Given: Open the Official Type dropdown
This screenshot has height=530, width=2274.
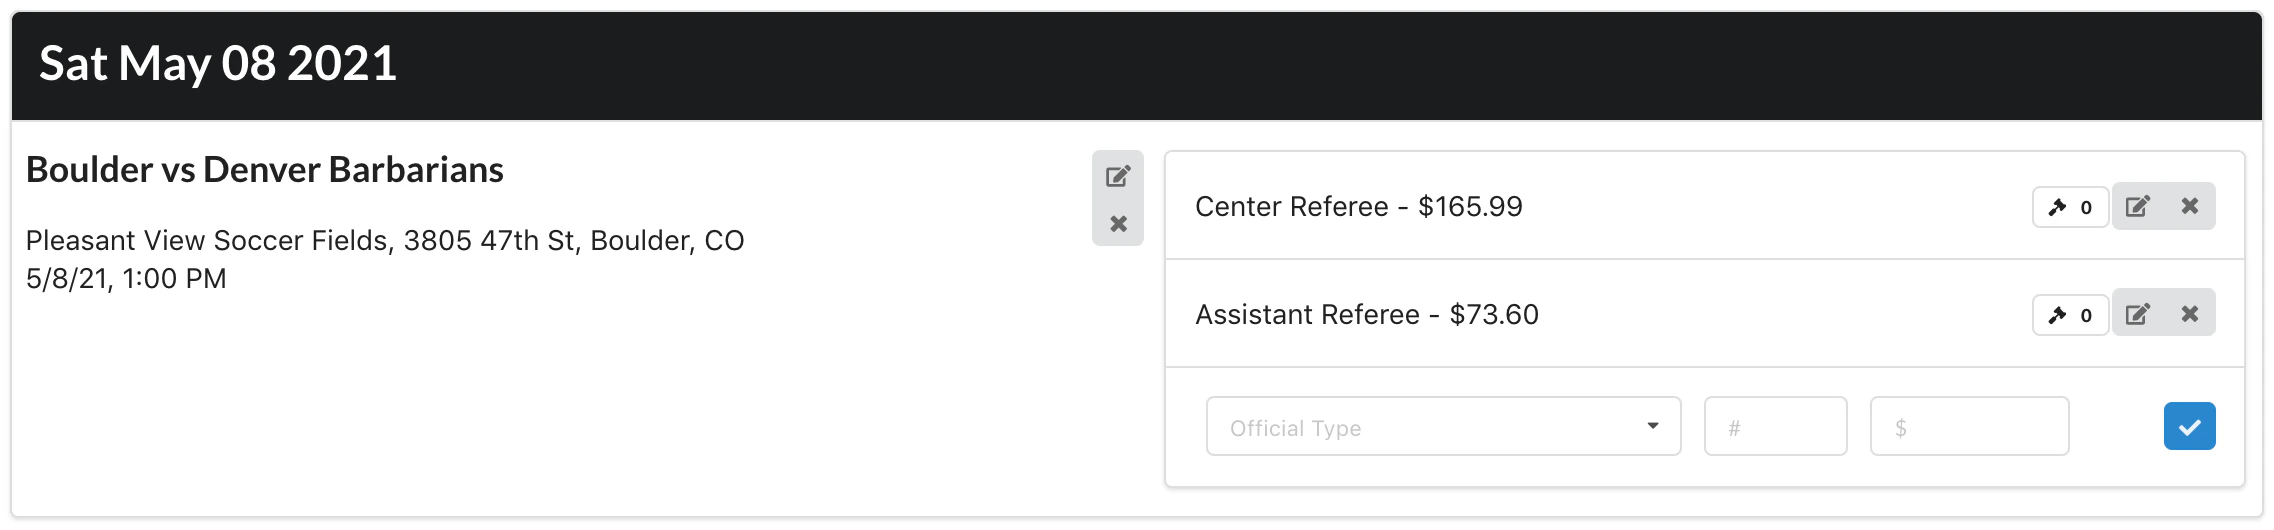Looking at the screenshot, I should click(1443, 426).
